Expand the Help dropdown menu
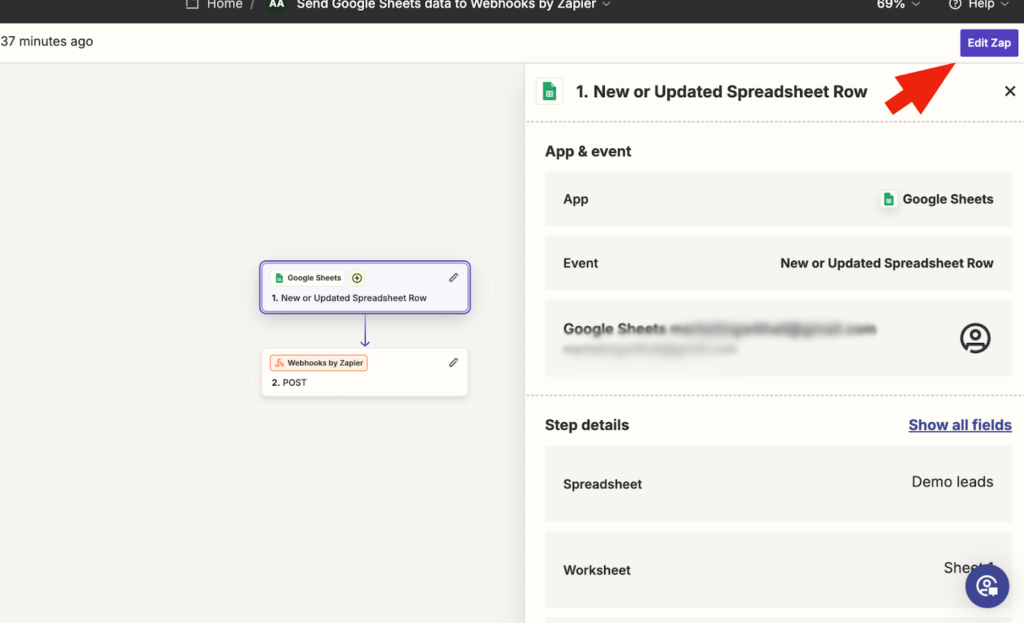 point(1002,5)
